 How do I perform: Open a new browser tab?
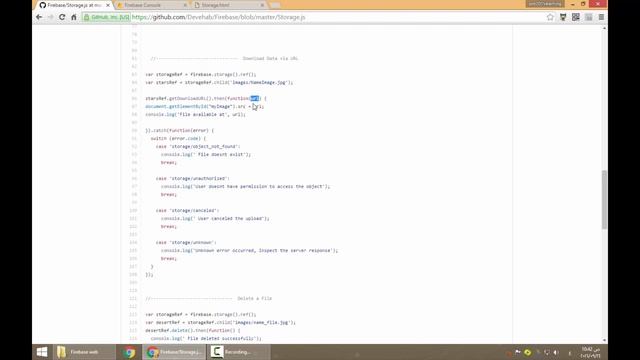coord(275,5)
